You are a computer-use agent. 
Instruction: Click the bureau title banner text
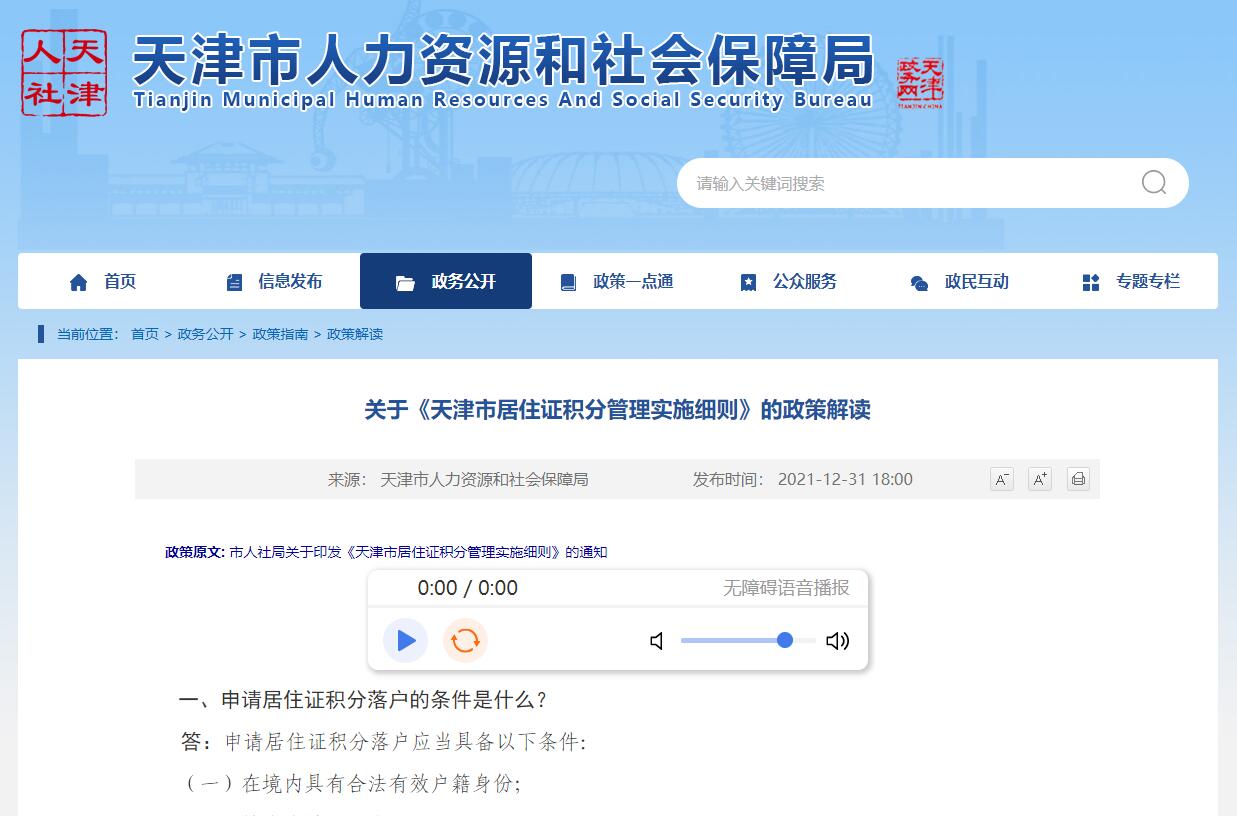[503, 70]
